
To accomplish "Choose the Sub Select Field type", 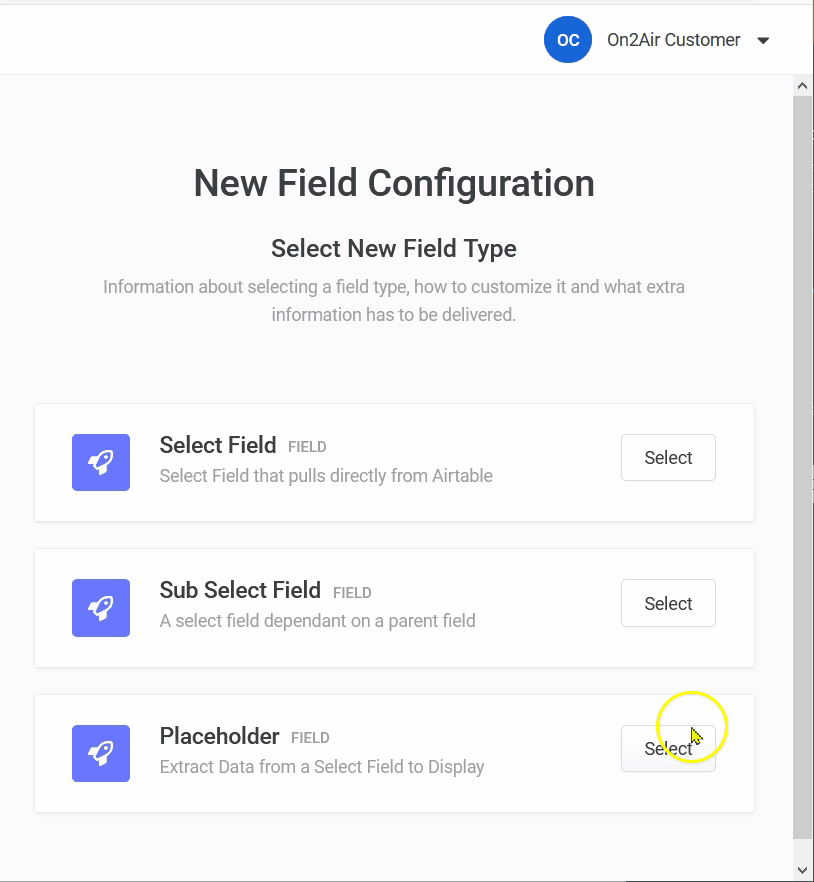I will (x=667, y=603).
